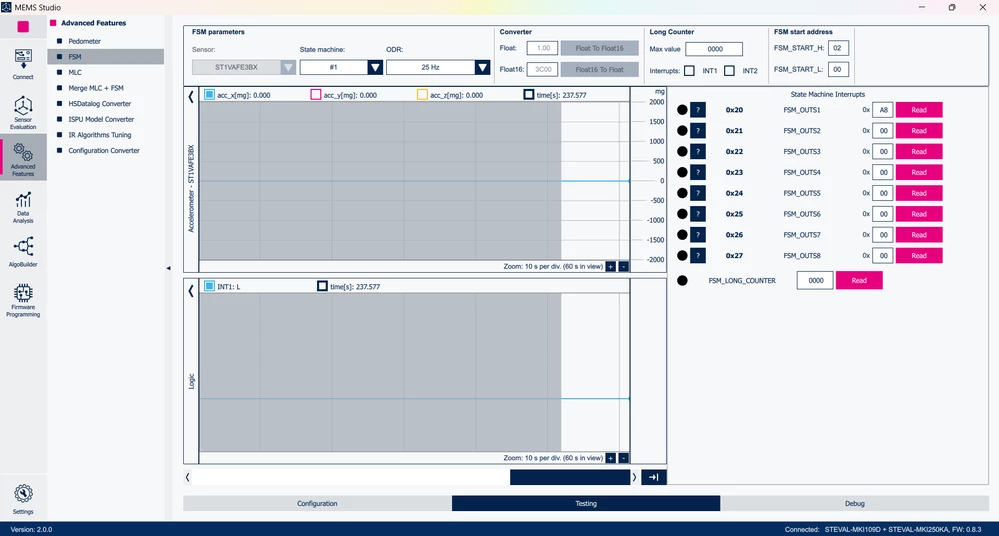Toggle INT1: L trace checkbox

pyautogui.click(x=209, y=286)
